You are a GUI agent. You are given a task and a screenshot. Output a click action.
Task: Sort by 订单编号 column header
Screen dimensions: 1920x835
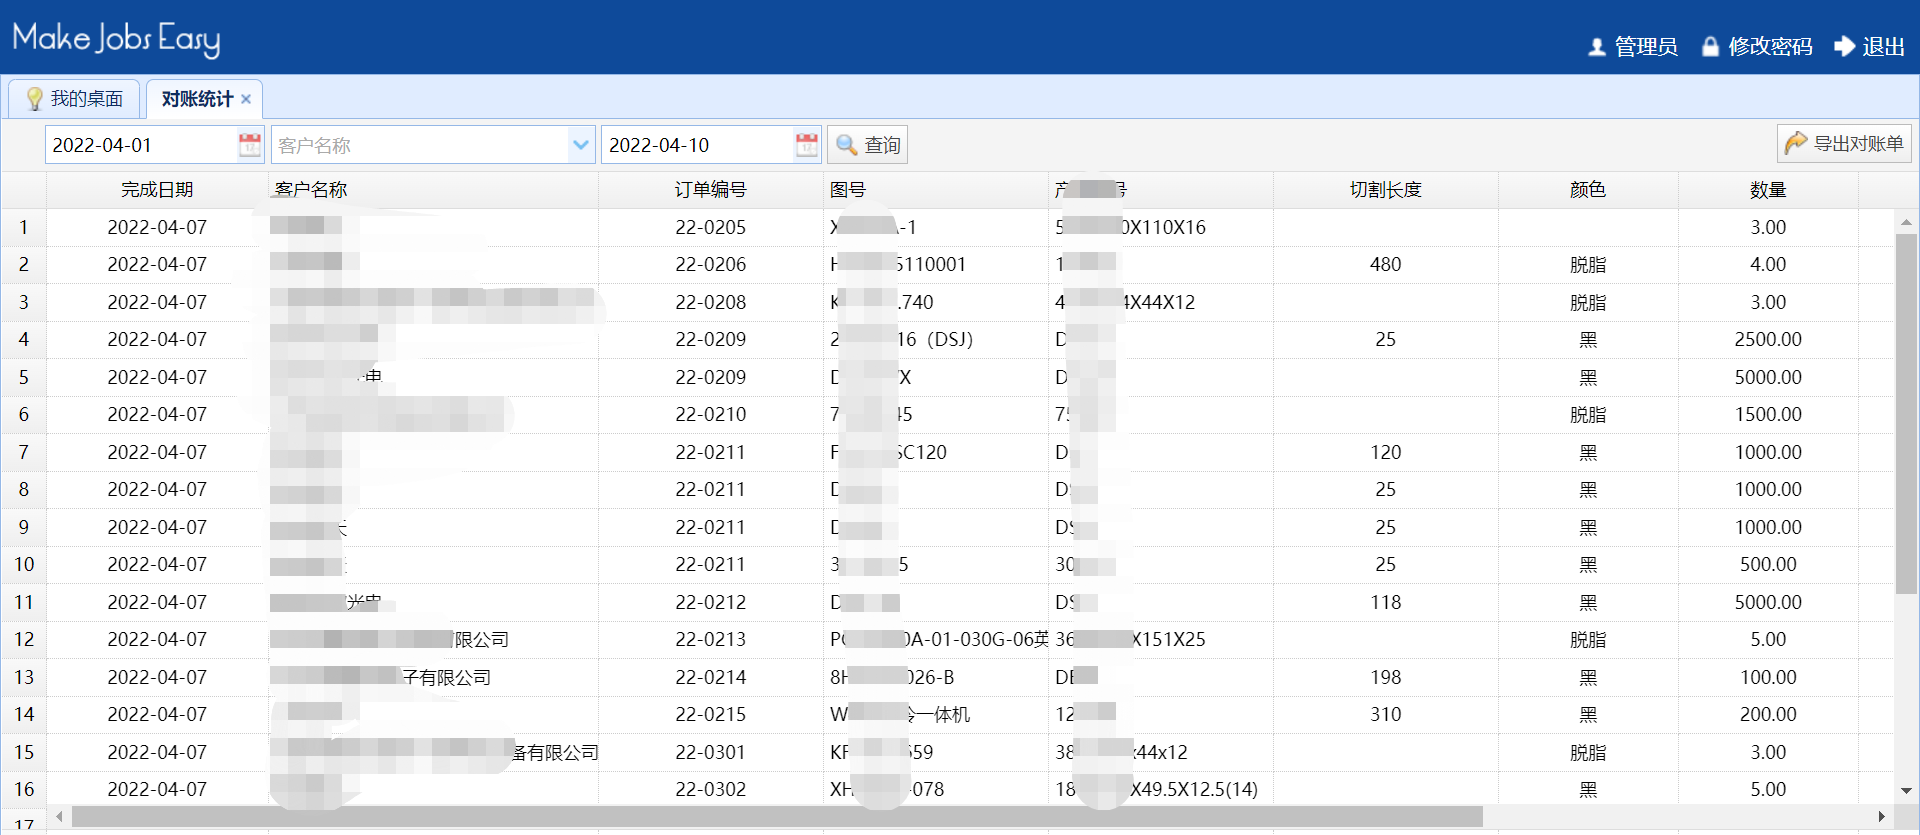710,190
